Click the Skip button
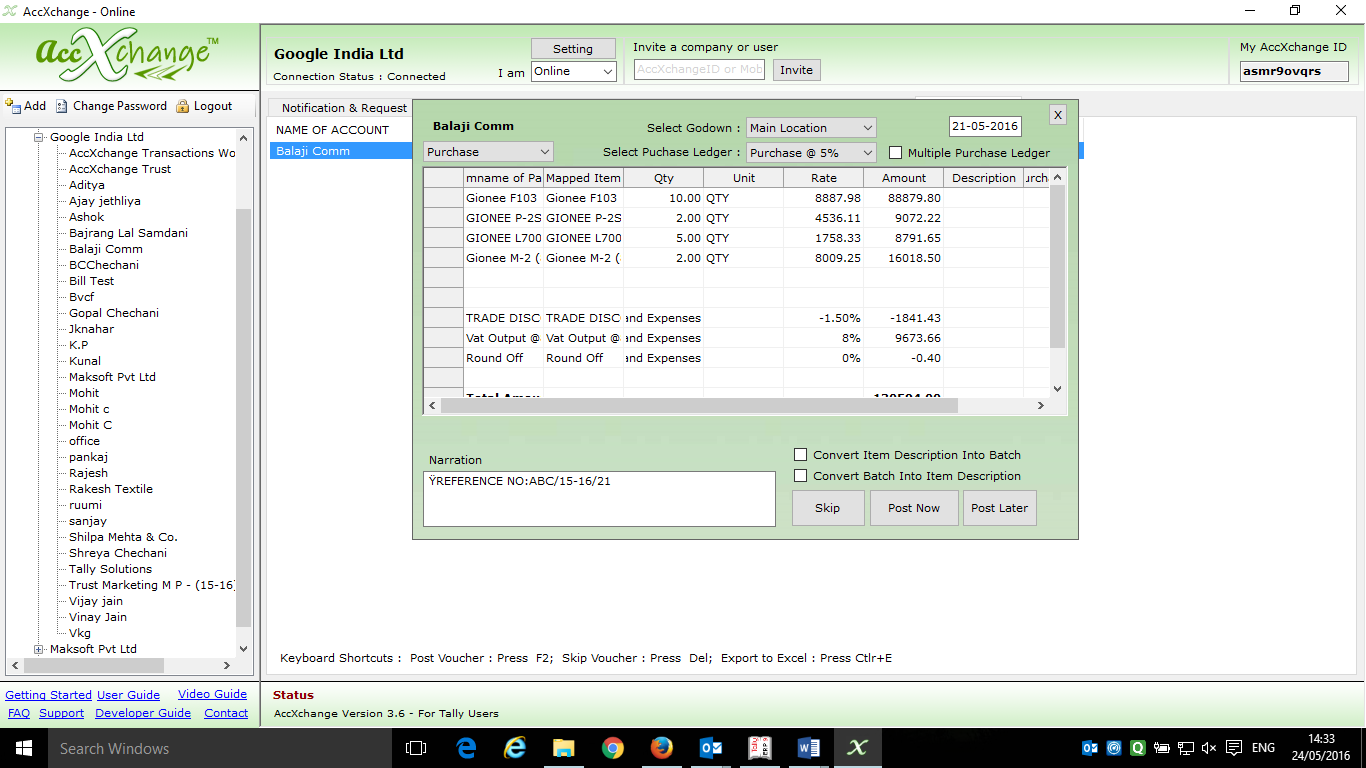 tap(828, 508)
